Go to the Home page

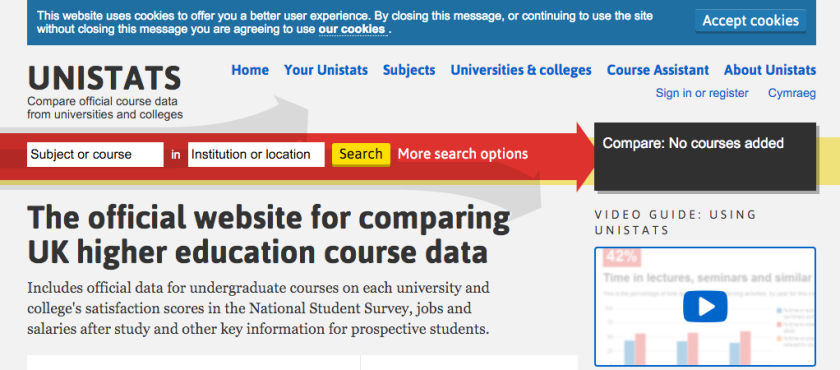250,70
